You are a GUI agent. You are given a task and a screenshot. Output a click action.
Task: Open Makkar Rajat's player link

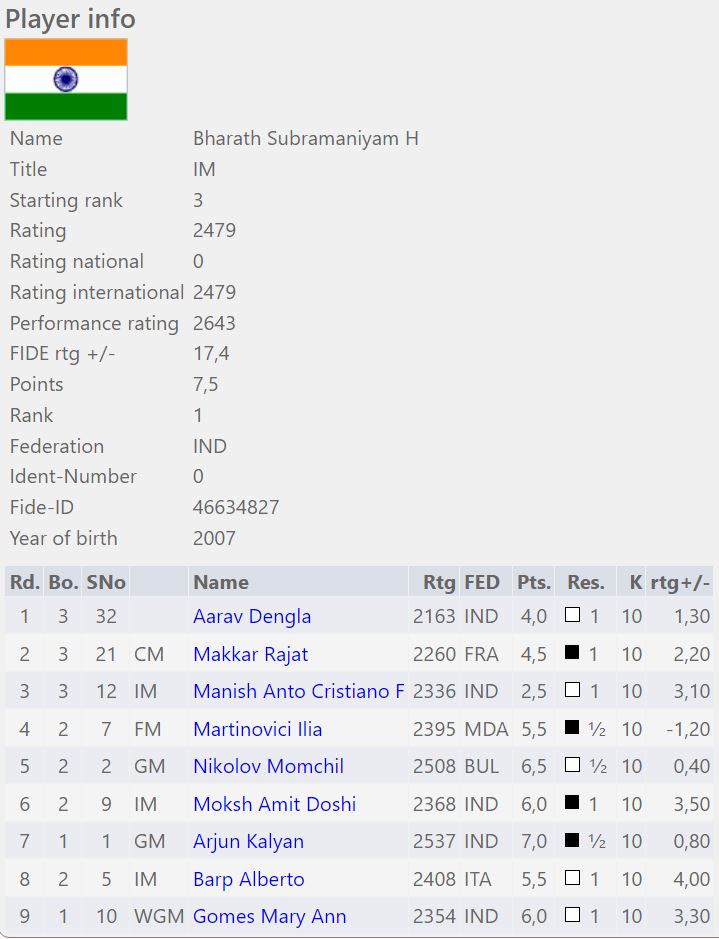(x=250, y=655)
